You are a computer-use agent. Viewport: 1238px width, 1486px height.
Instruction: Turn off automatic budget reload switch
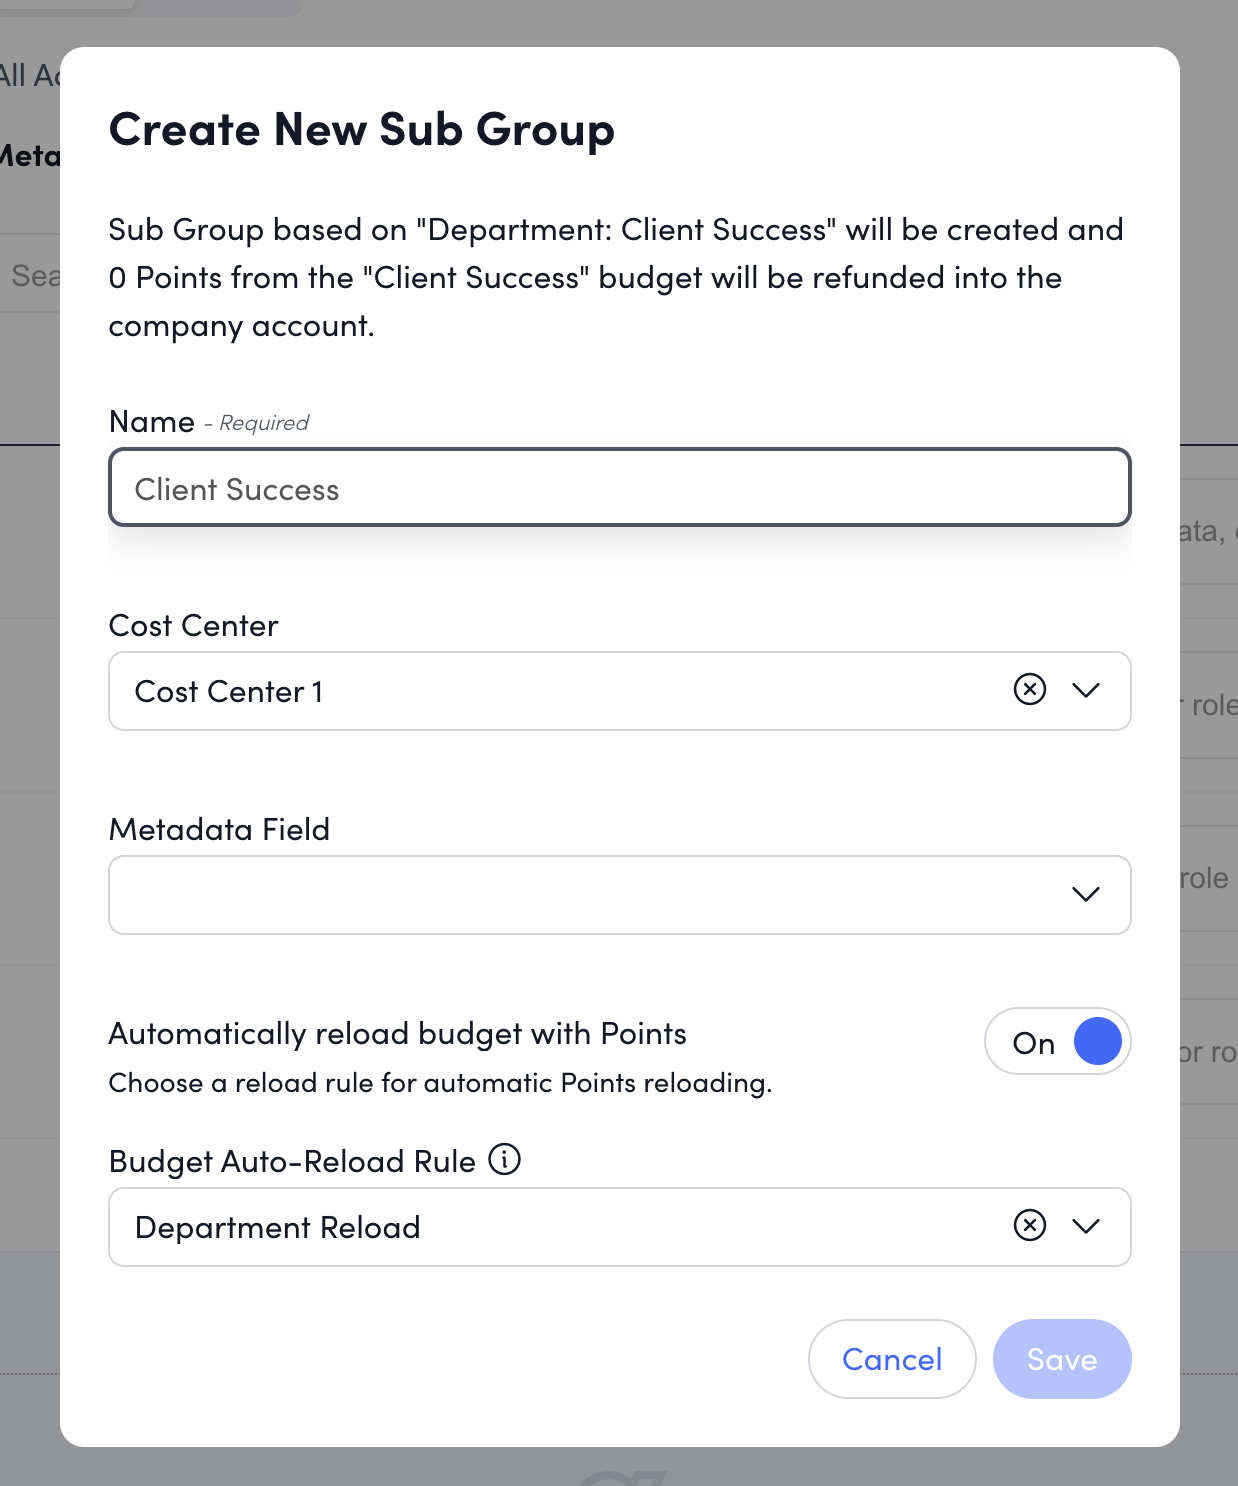tap(1057, 1042)
